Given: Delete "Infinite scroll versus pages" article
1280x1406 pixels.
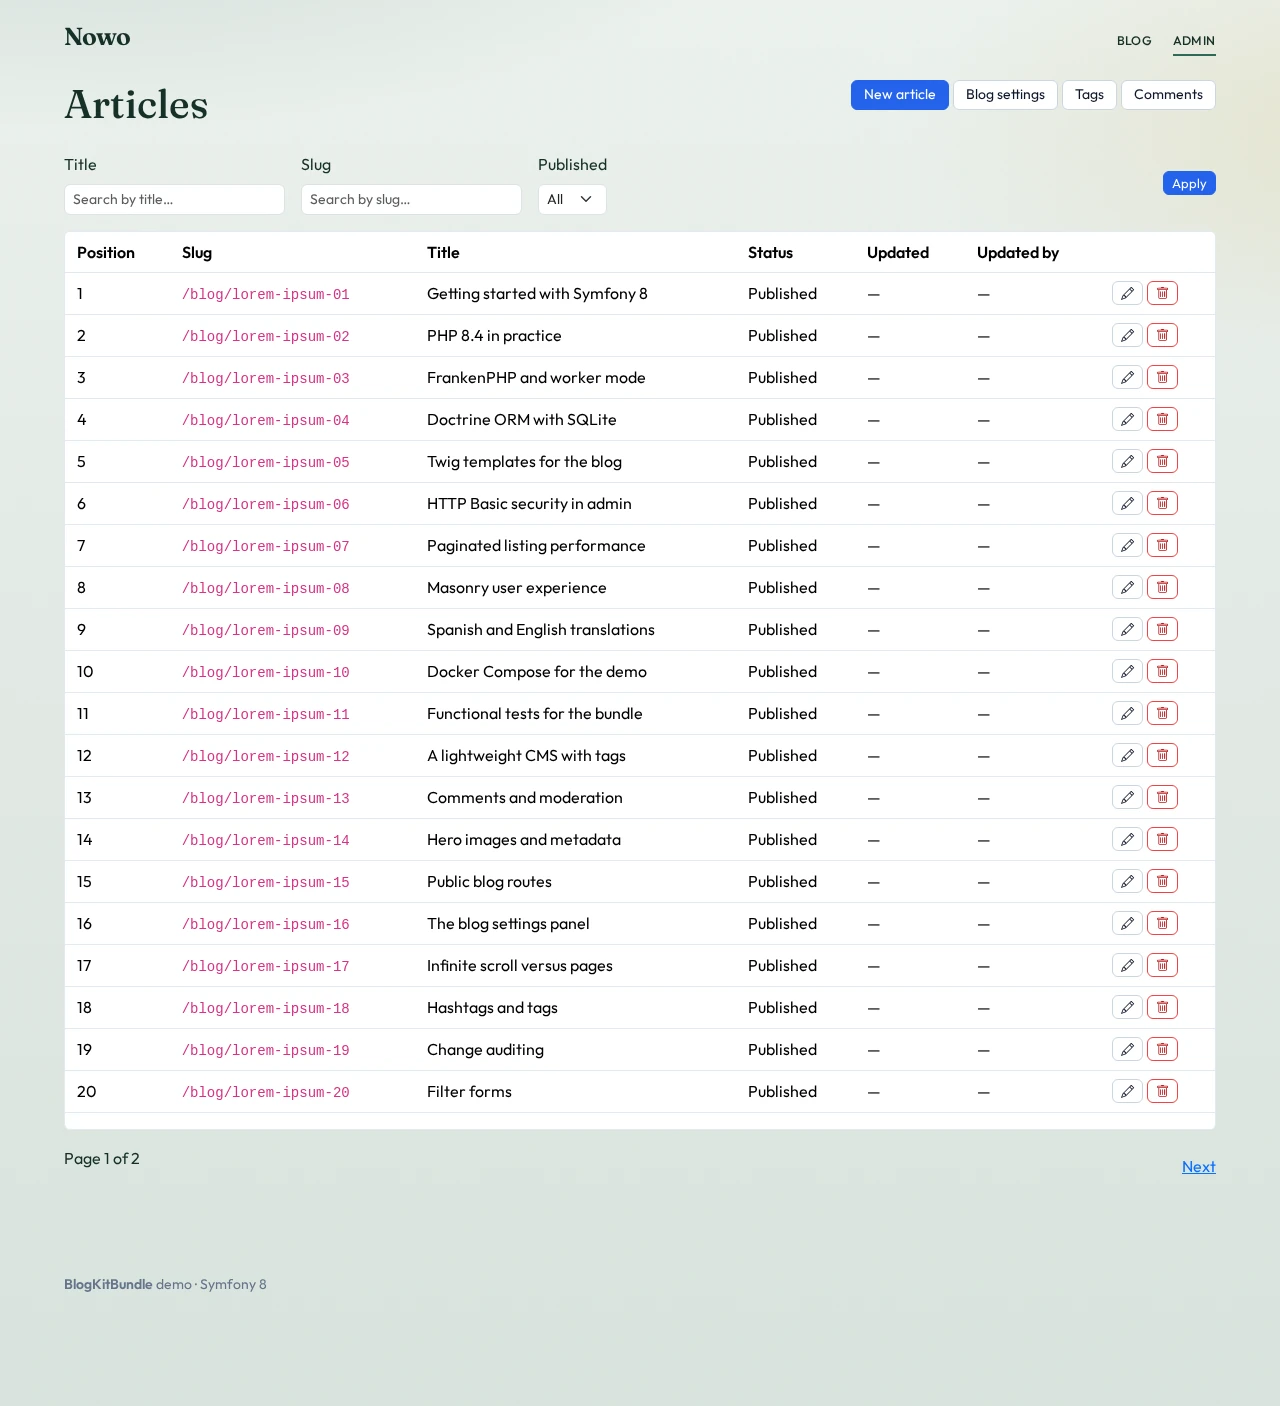Looking at the screenshot, I should [x=1162, y=965].
